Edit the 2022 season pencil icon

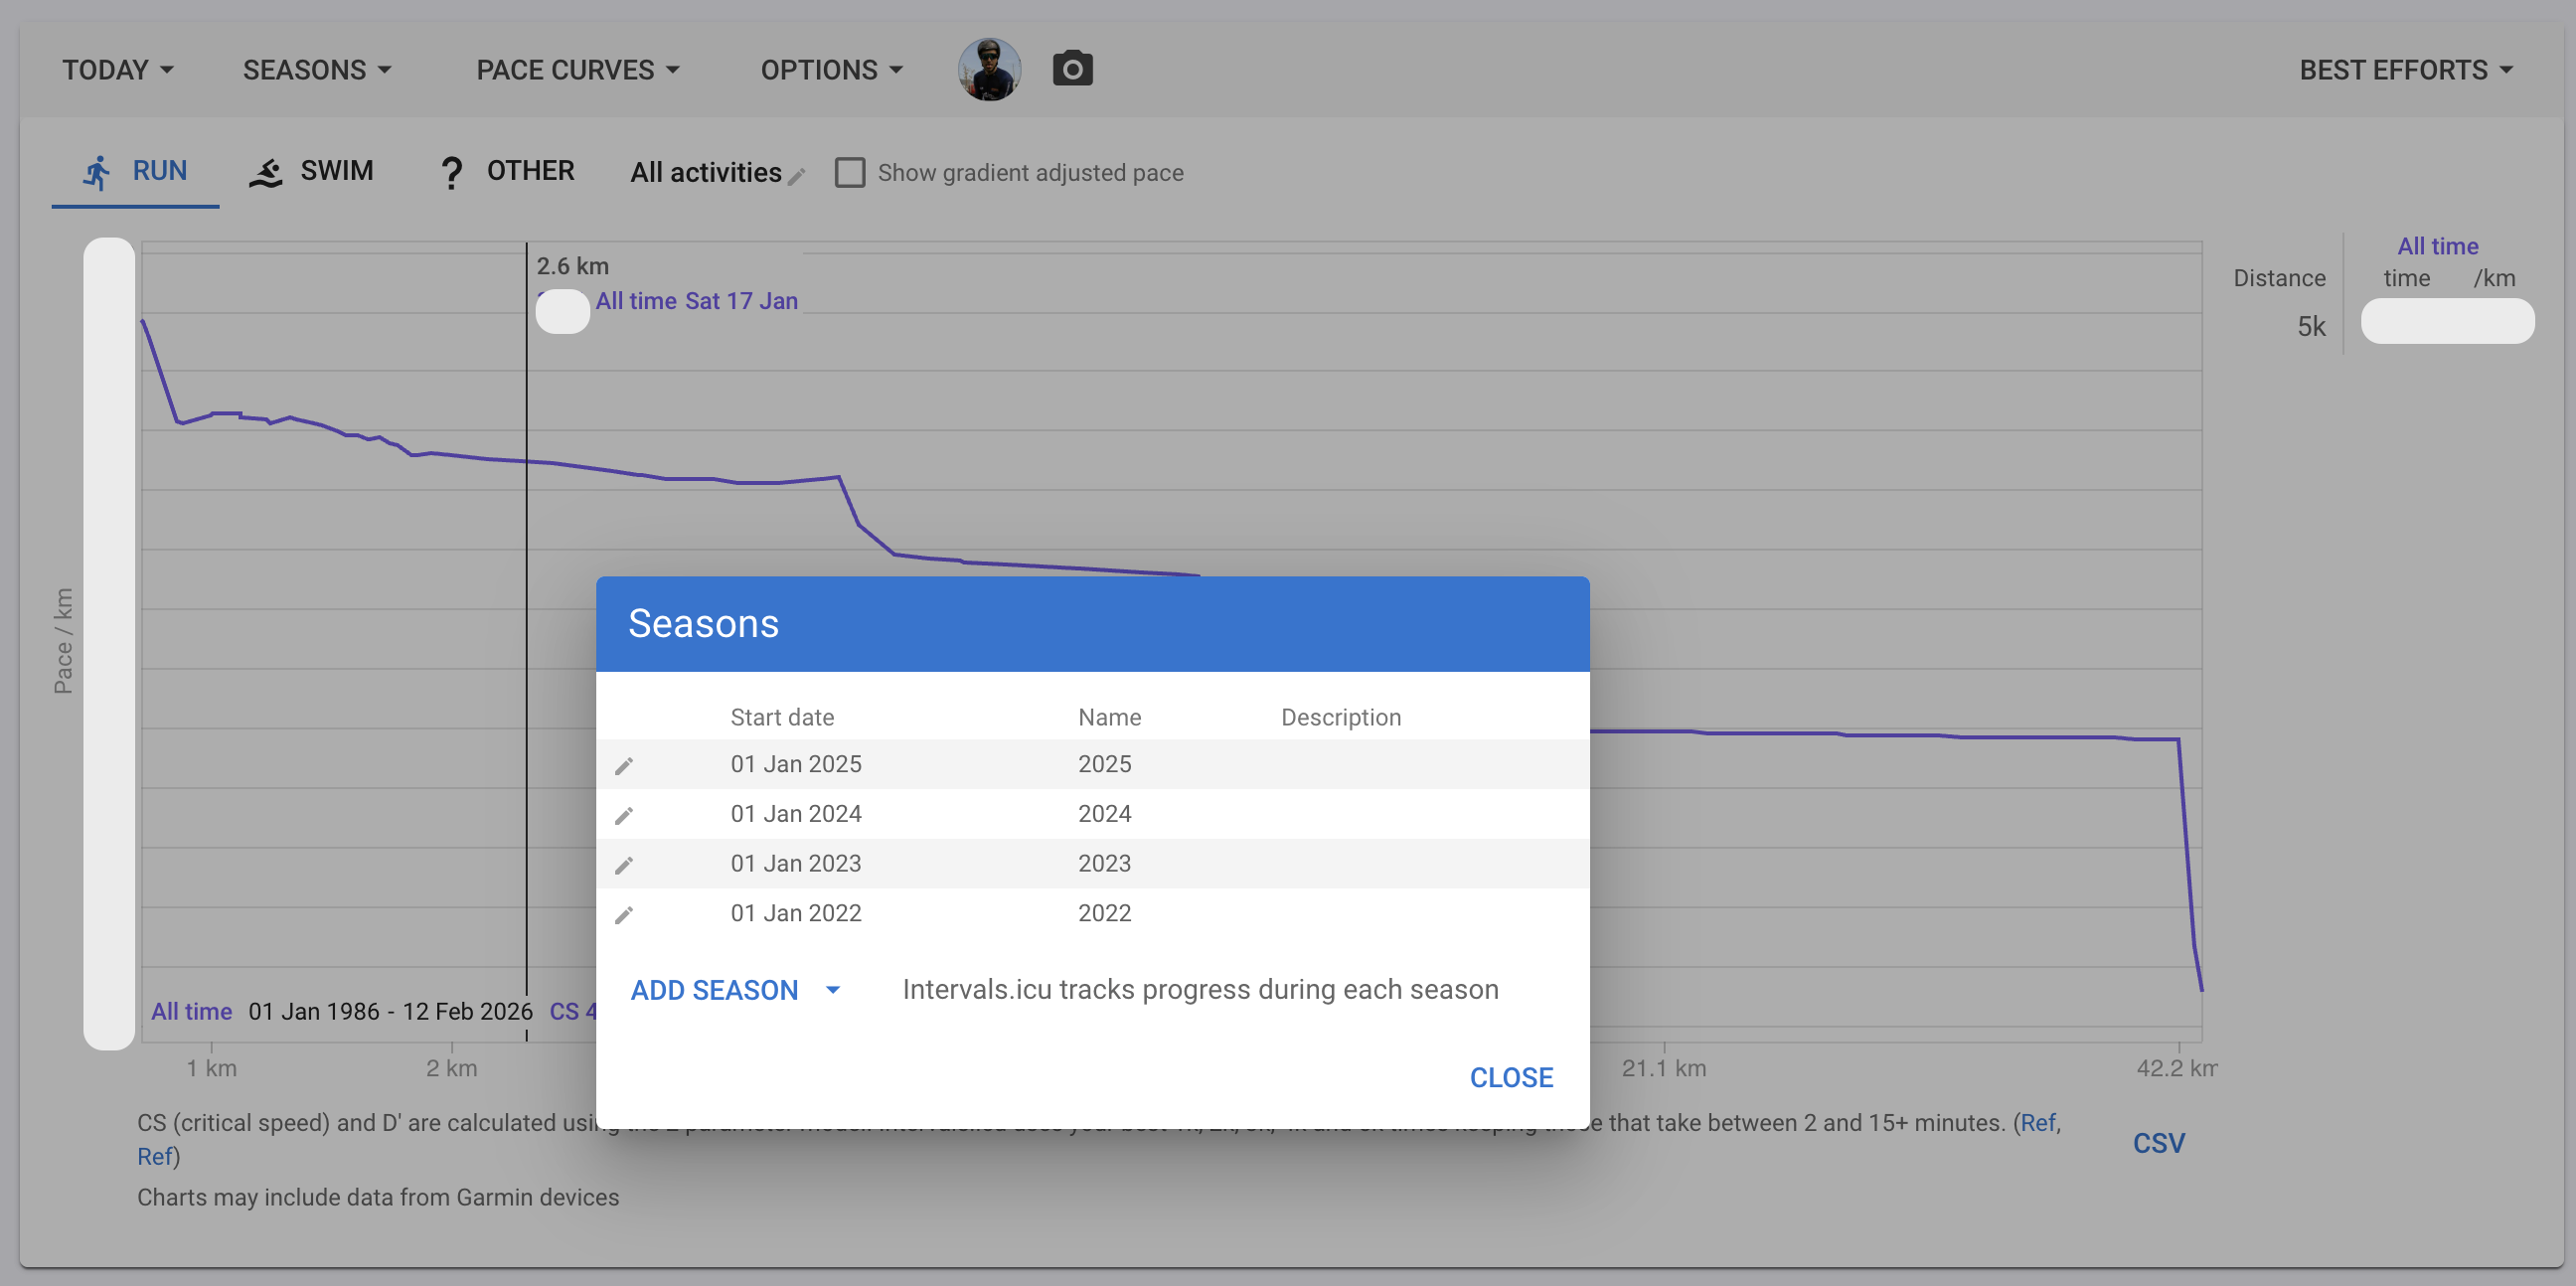[624, 915]
